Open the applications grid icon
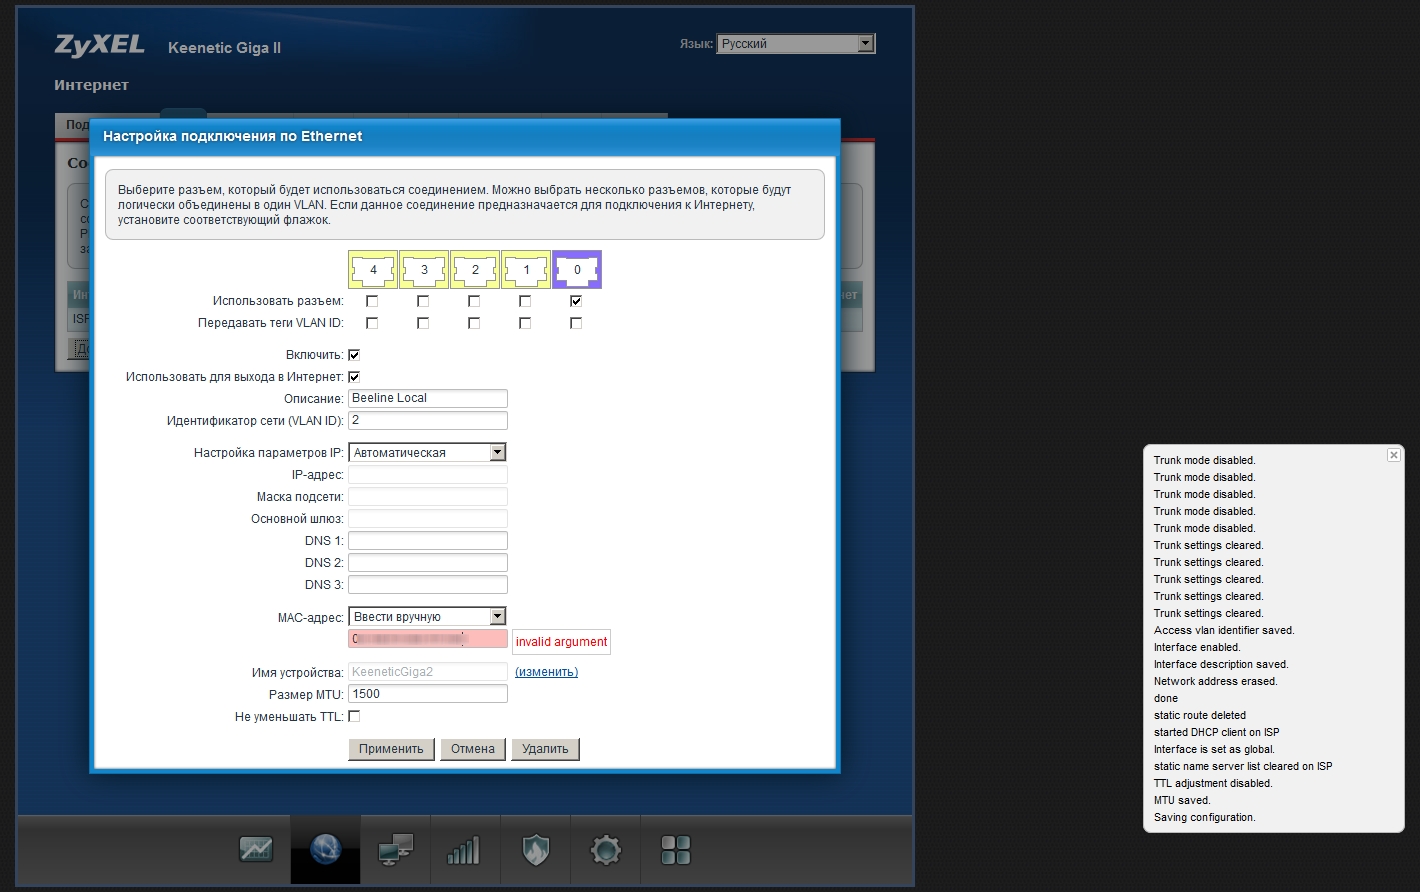The image size is (1420, 892). pos(676,850)
